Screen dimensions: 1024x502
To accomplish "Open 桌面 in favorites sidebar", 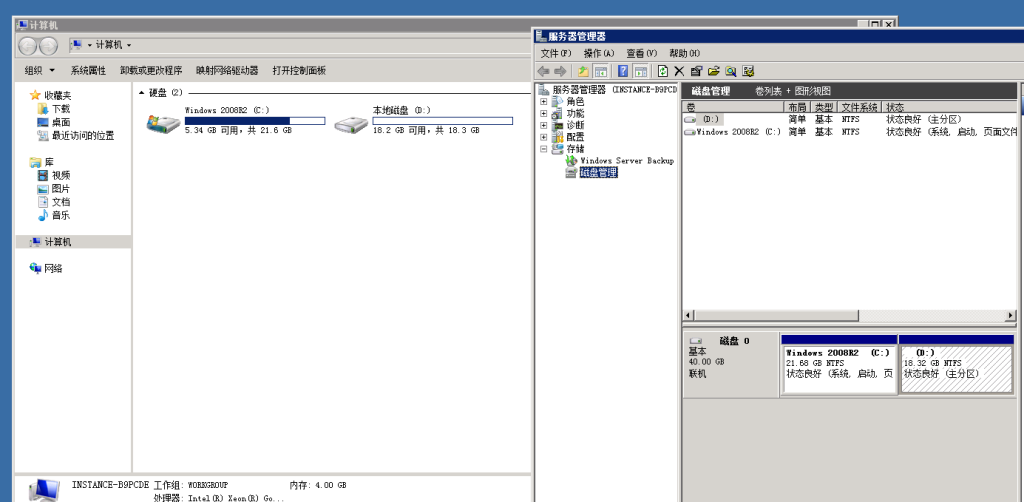I will 61,122.
